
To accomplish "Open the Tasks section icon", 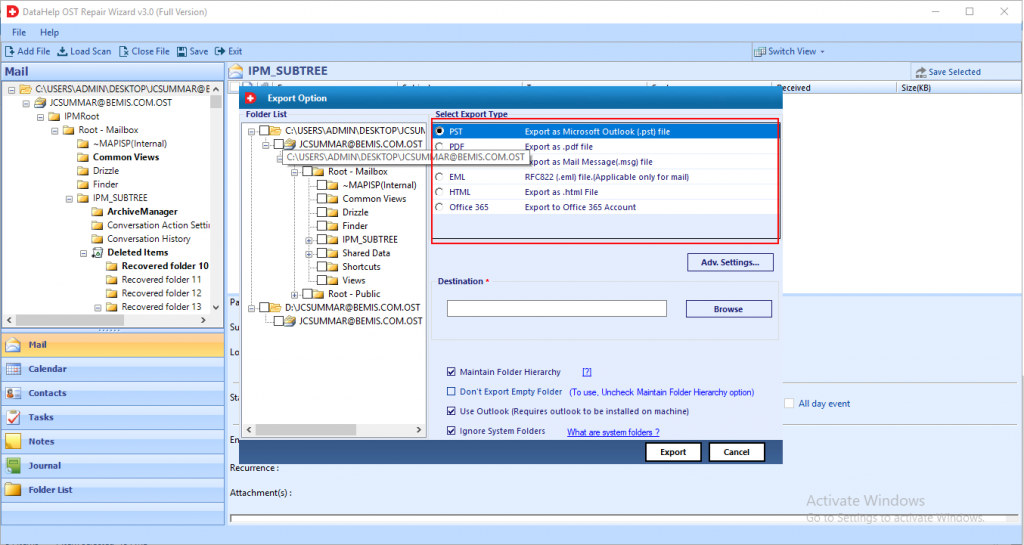I will point(13,417).
